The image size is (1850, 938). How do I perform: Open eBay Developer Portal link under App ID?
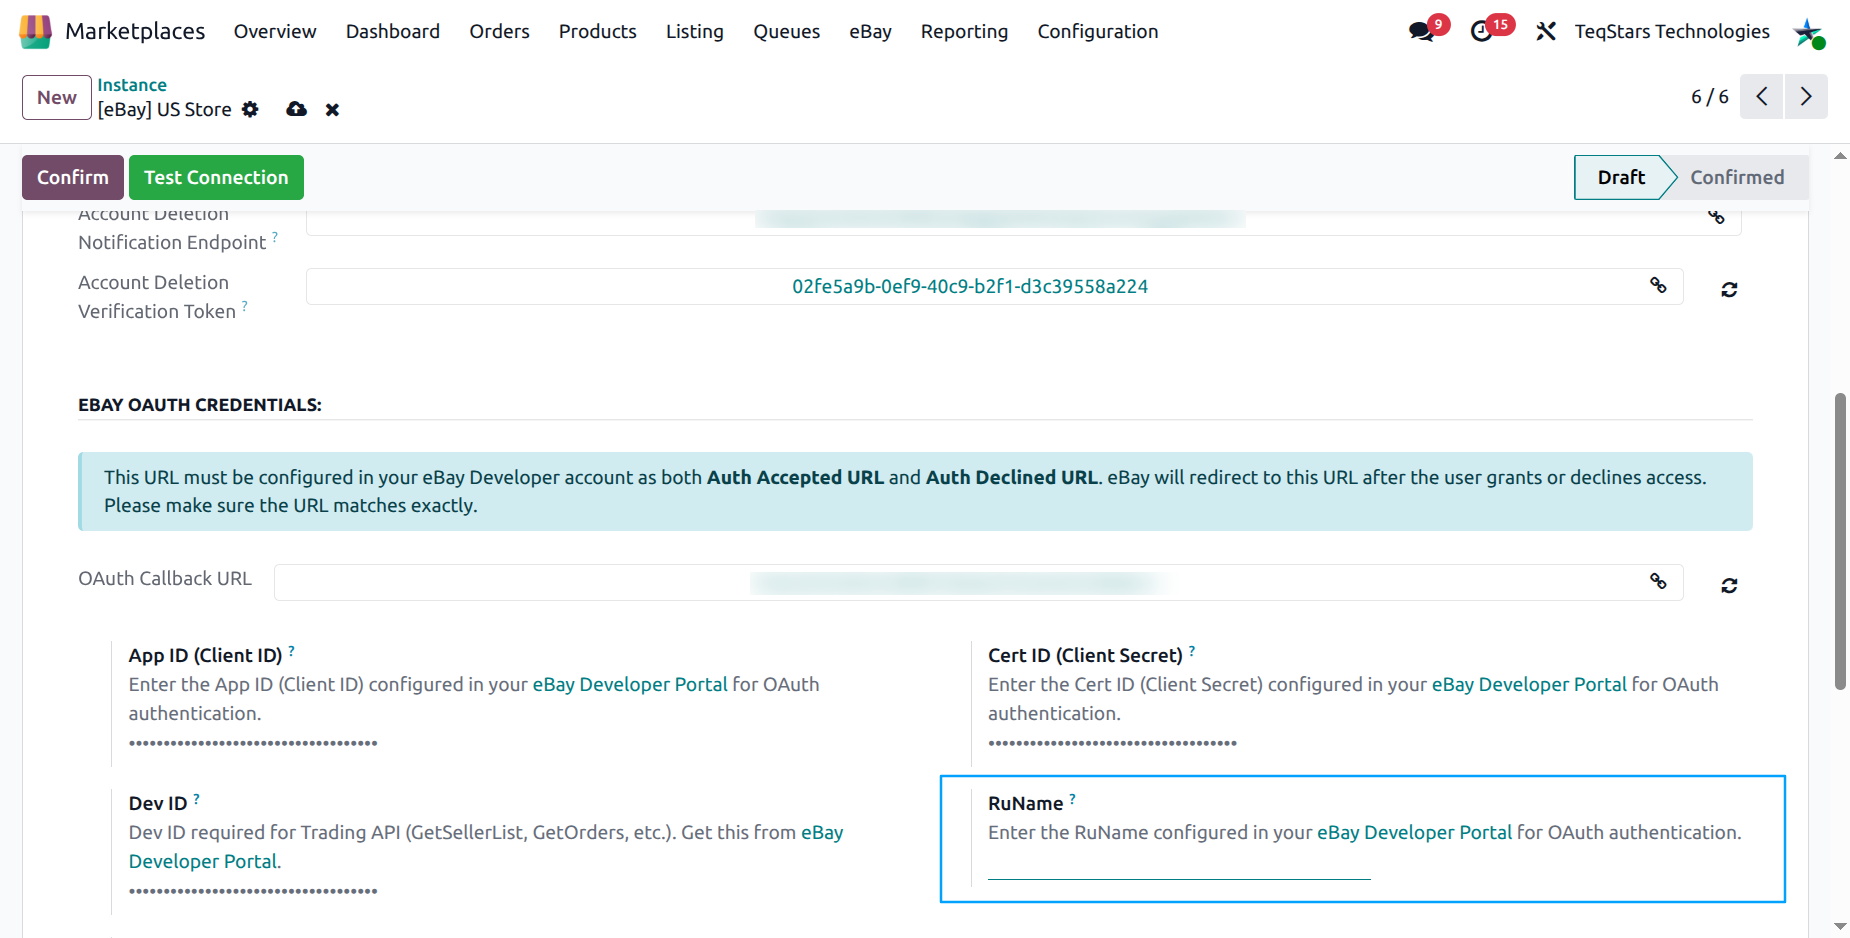(630, 684)
